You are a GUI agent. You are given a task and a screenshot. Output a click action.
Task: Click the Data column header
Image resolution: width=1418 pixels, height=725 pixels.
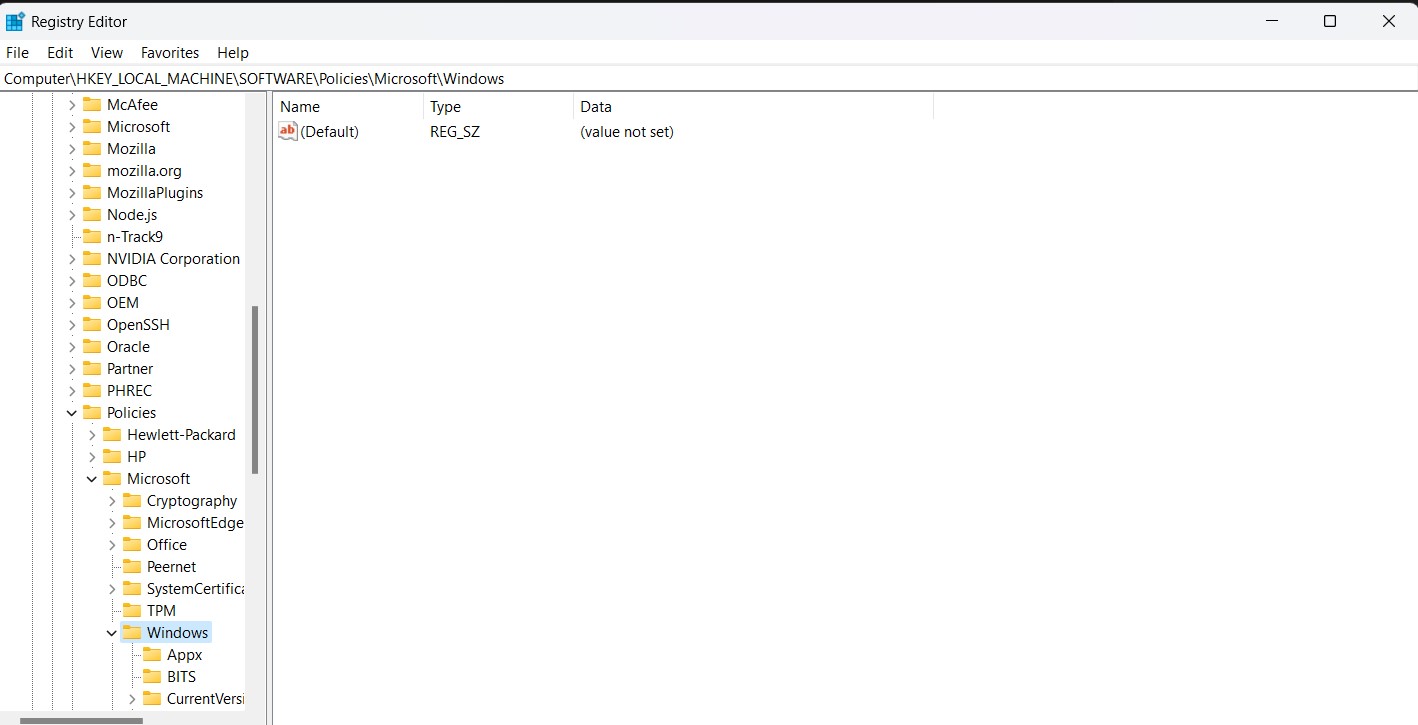(596, 107)
